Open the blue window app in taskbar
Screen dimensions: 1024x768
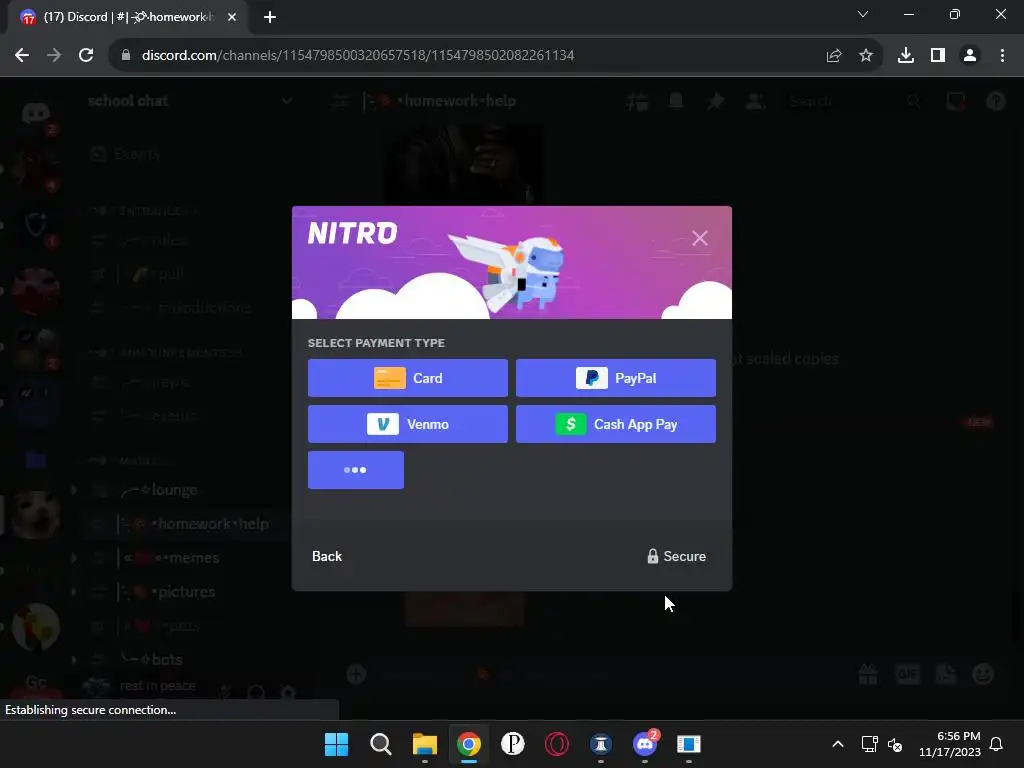(688, 744)
